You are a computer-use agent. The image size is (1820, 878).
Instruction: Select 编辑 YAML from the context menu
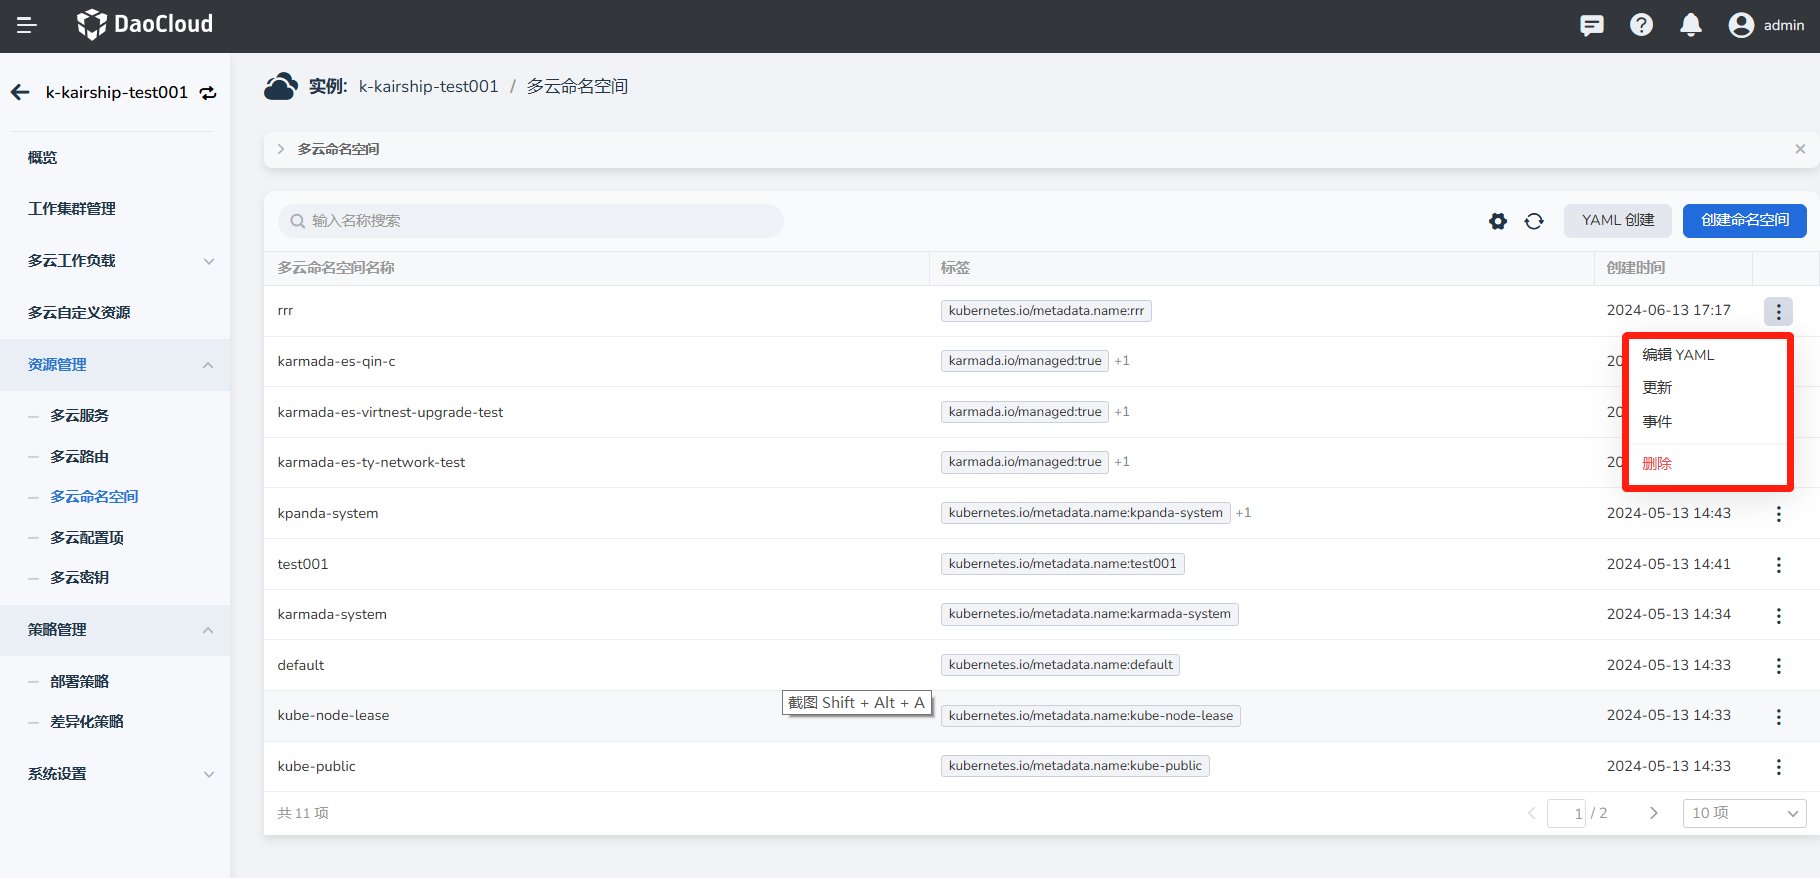pos(1678,355)
